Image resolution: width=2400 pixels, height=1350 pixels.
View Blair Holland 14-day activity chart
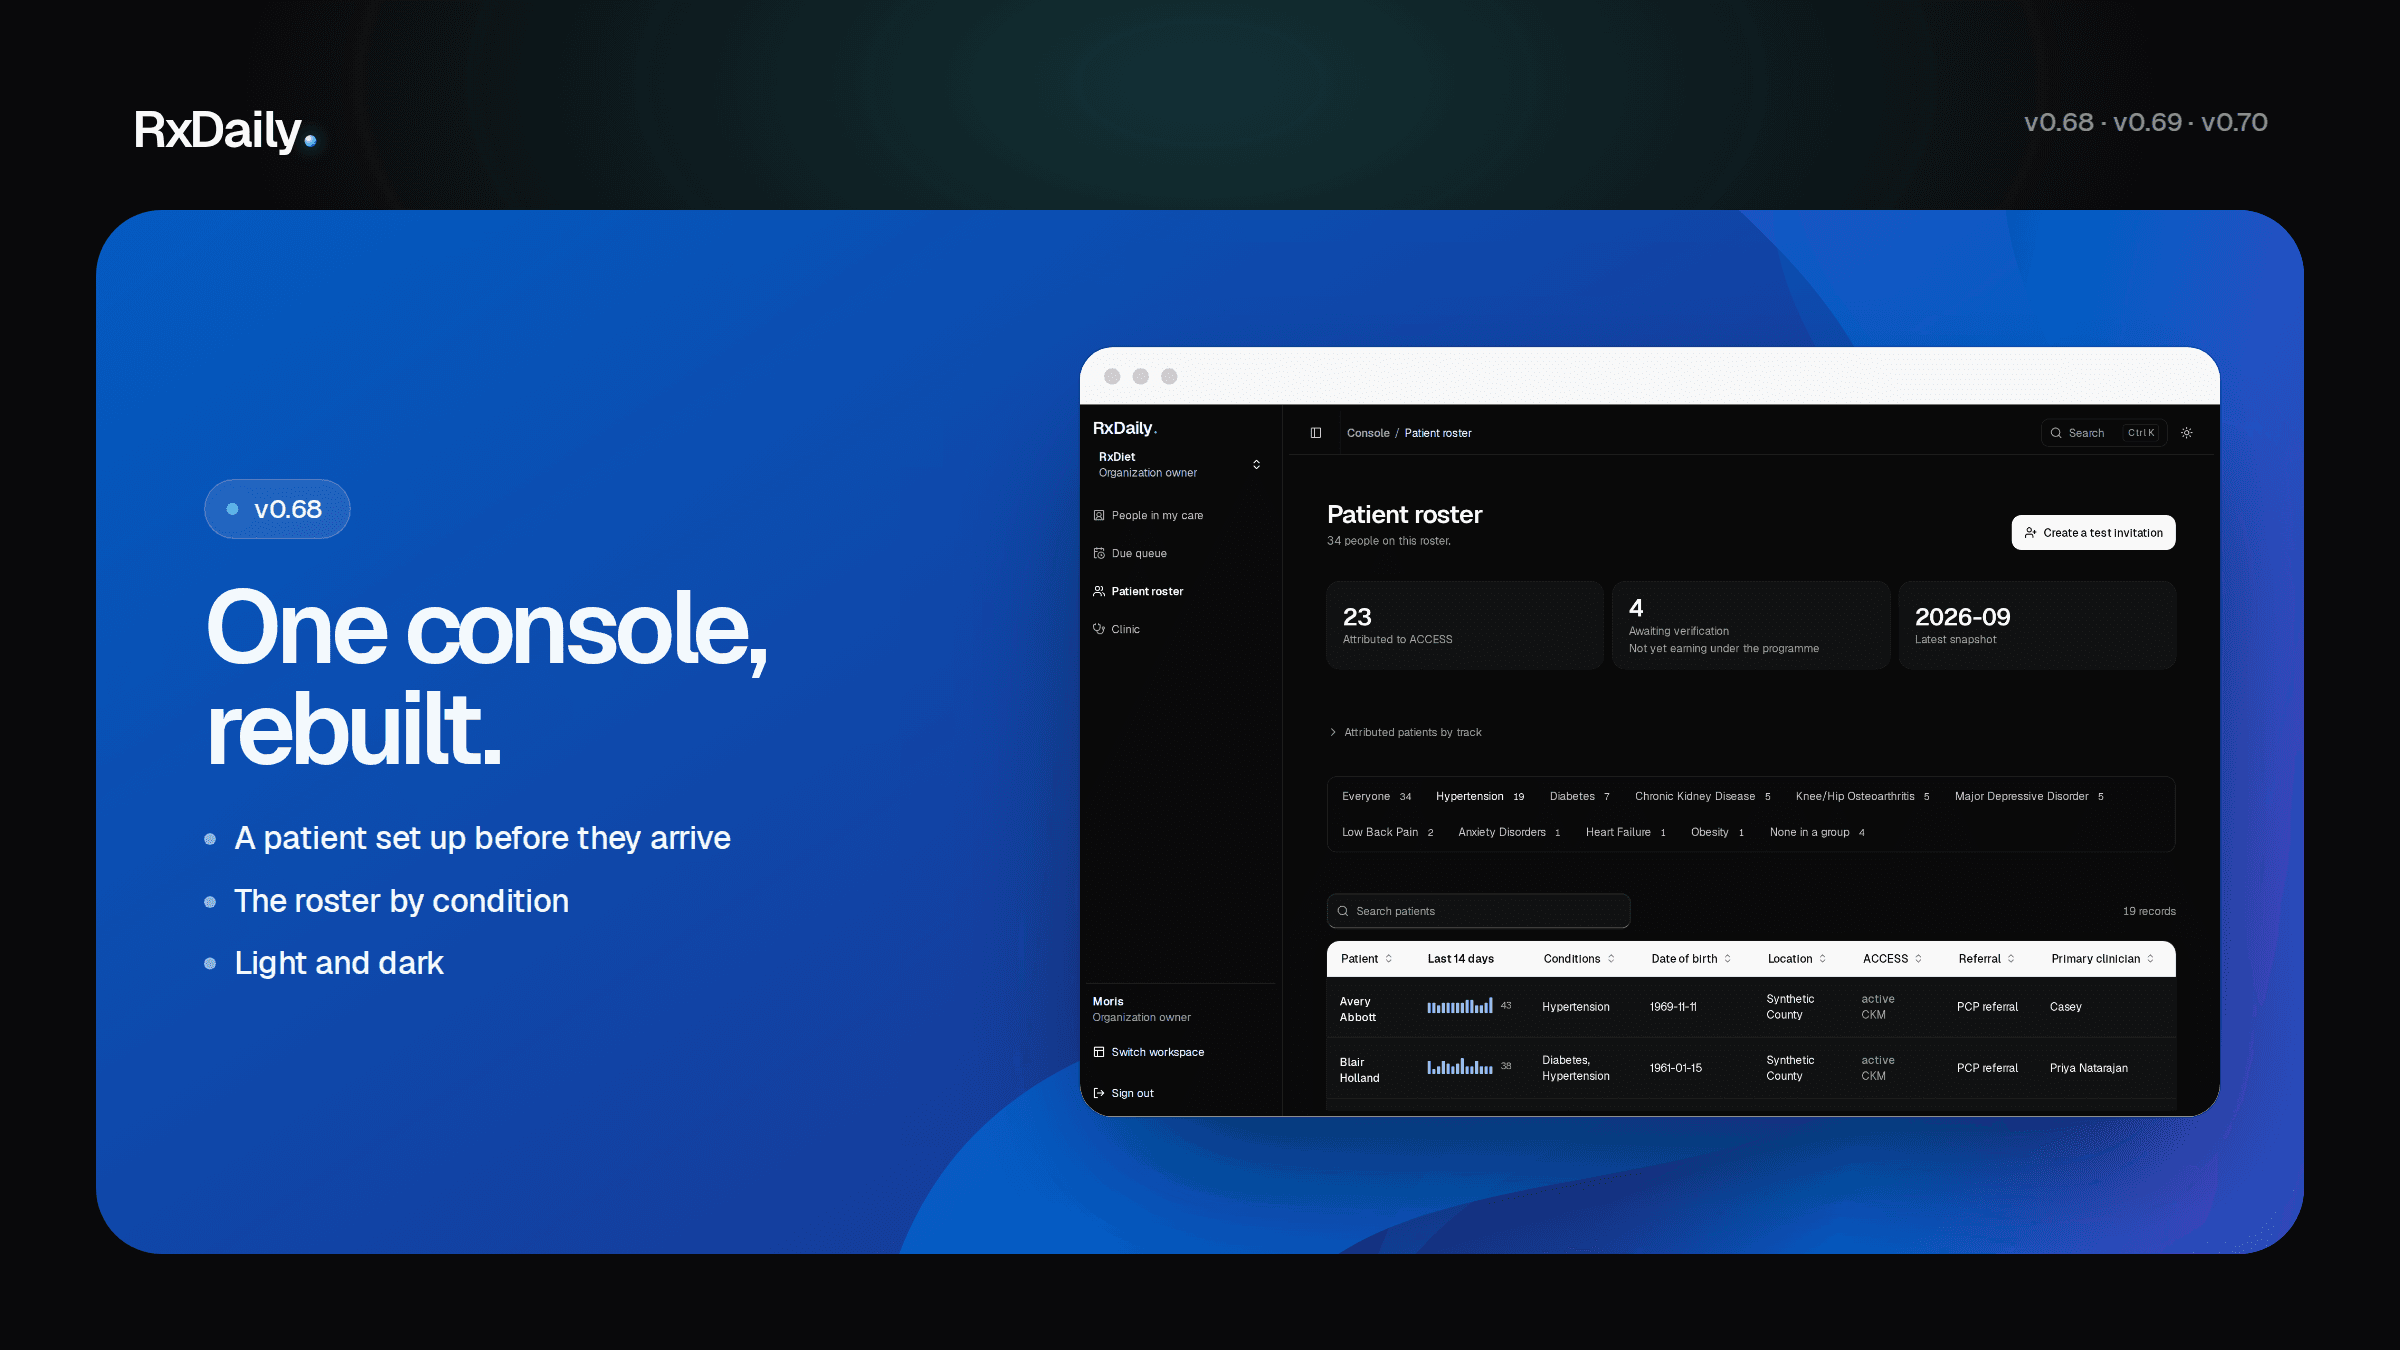click(1460, 1067)
